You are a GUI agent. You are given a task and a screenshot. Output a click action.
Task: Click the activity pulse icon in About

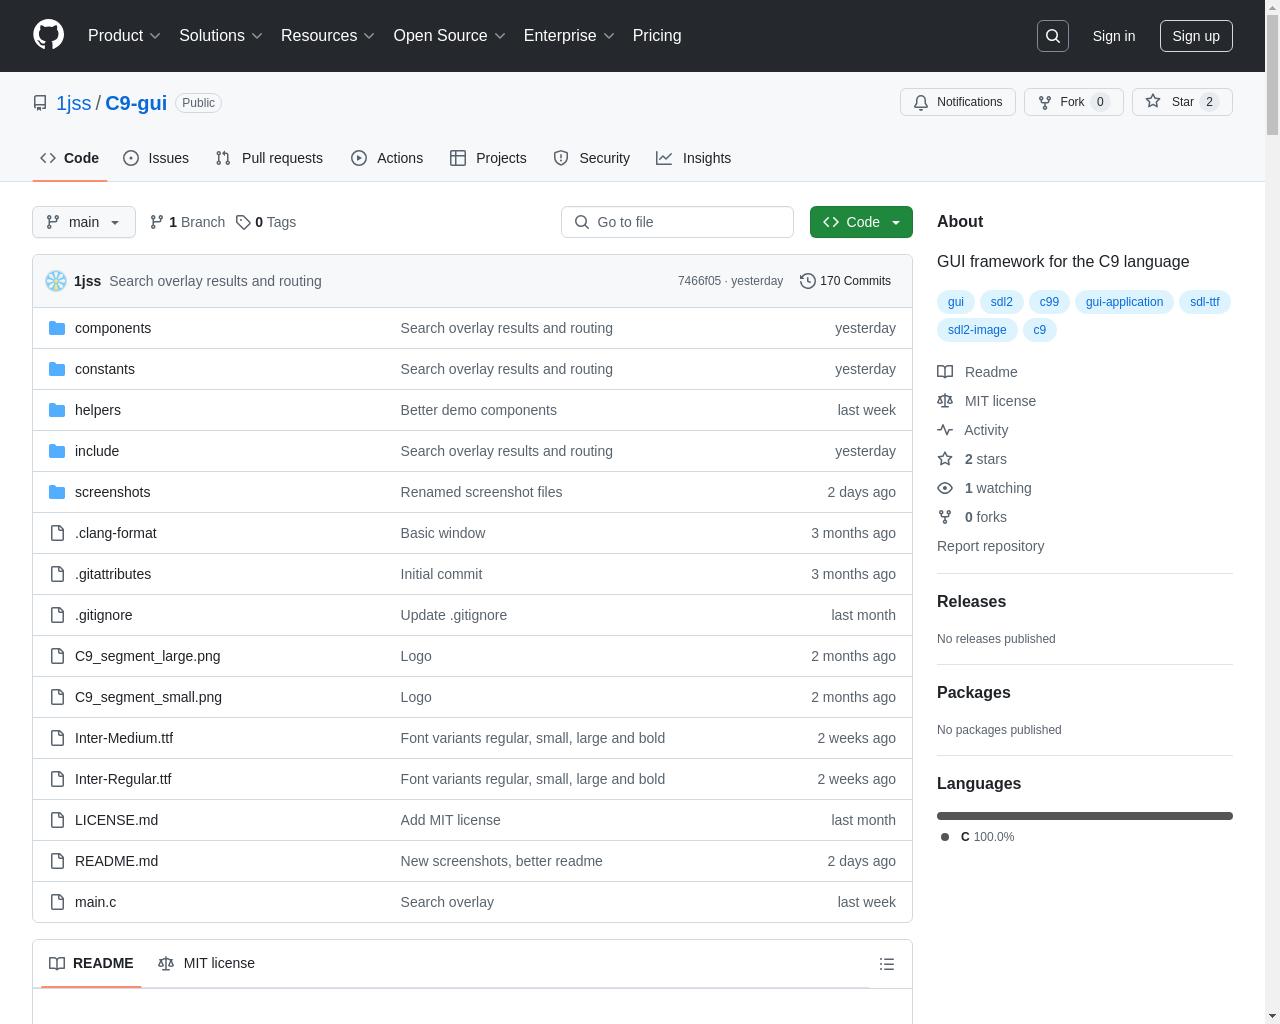tap(945, 430)
